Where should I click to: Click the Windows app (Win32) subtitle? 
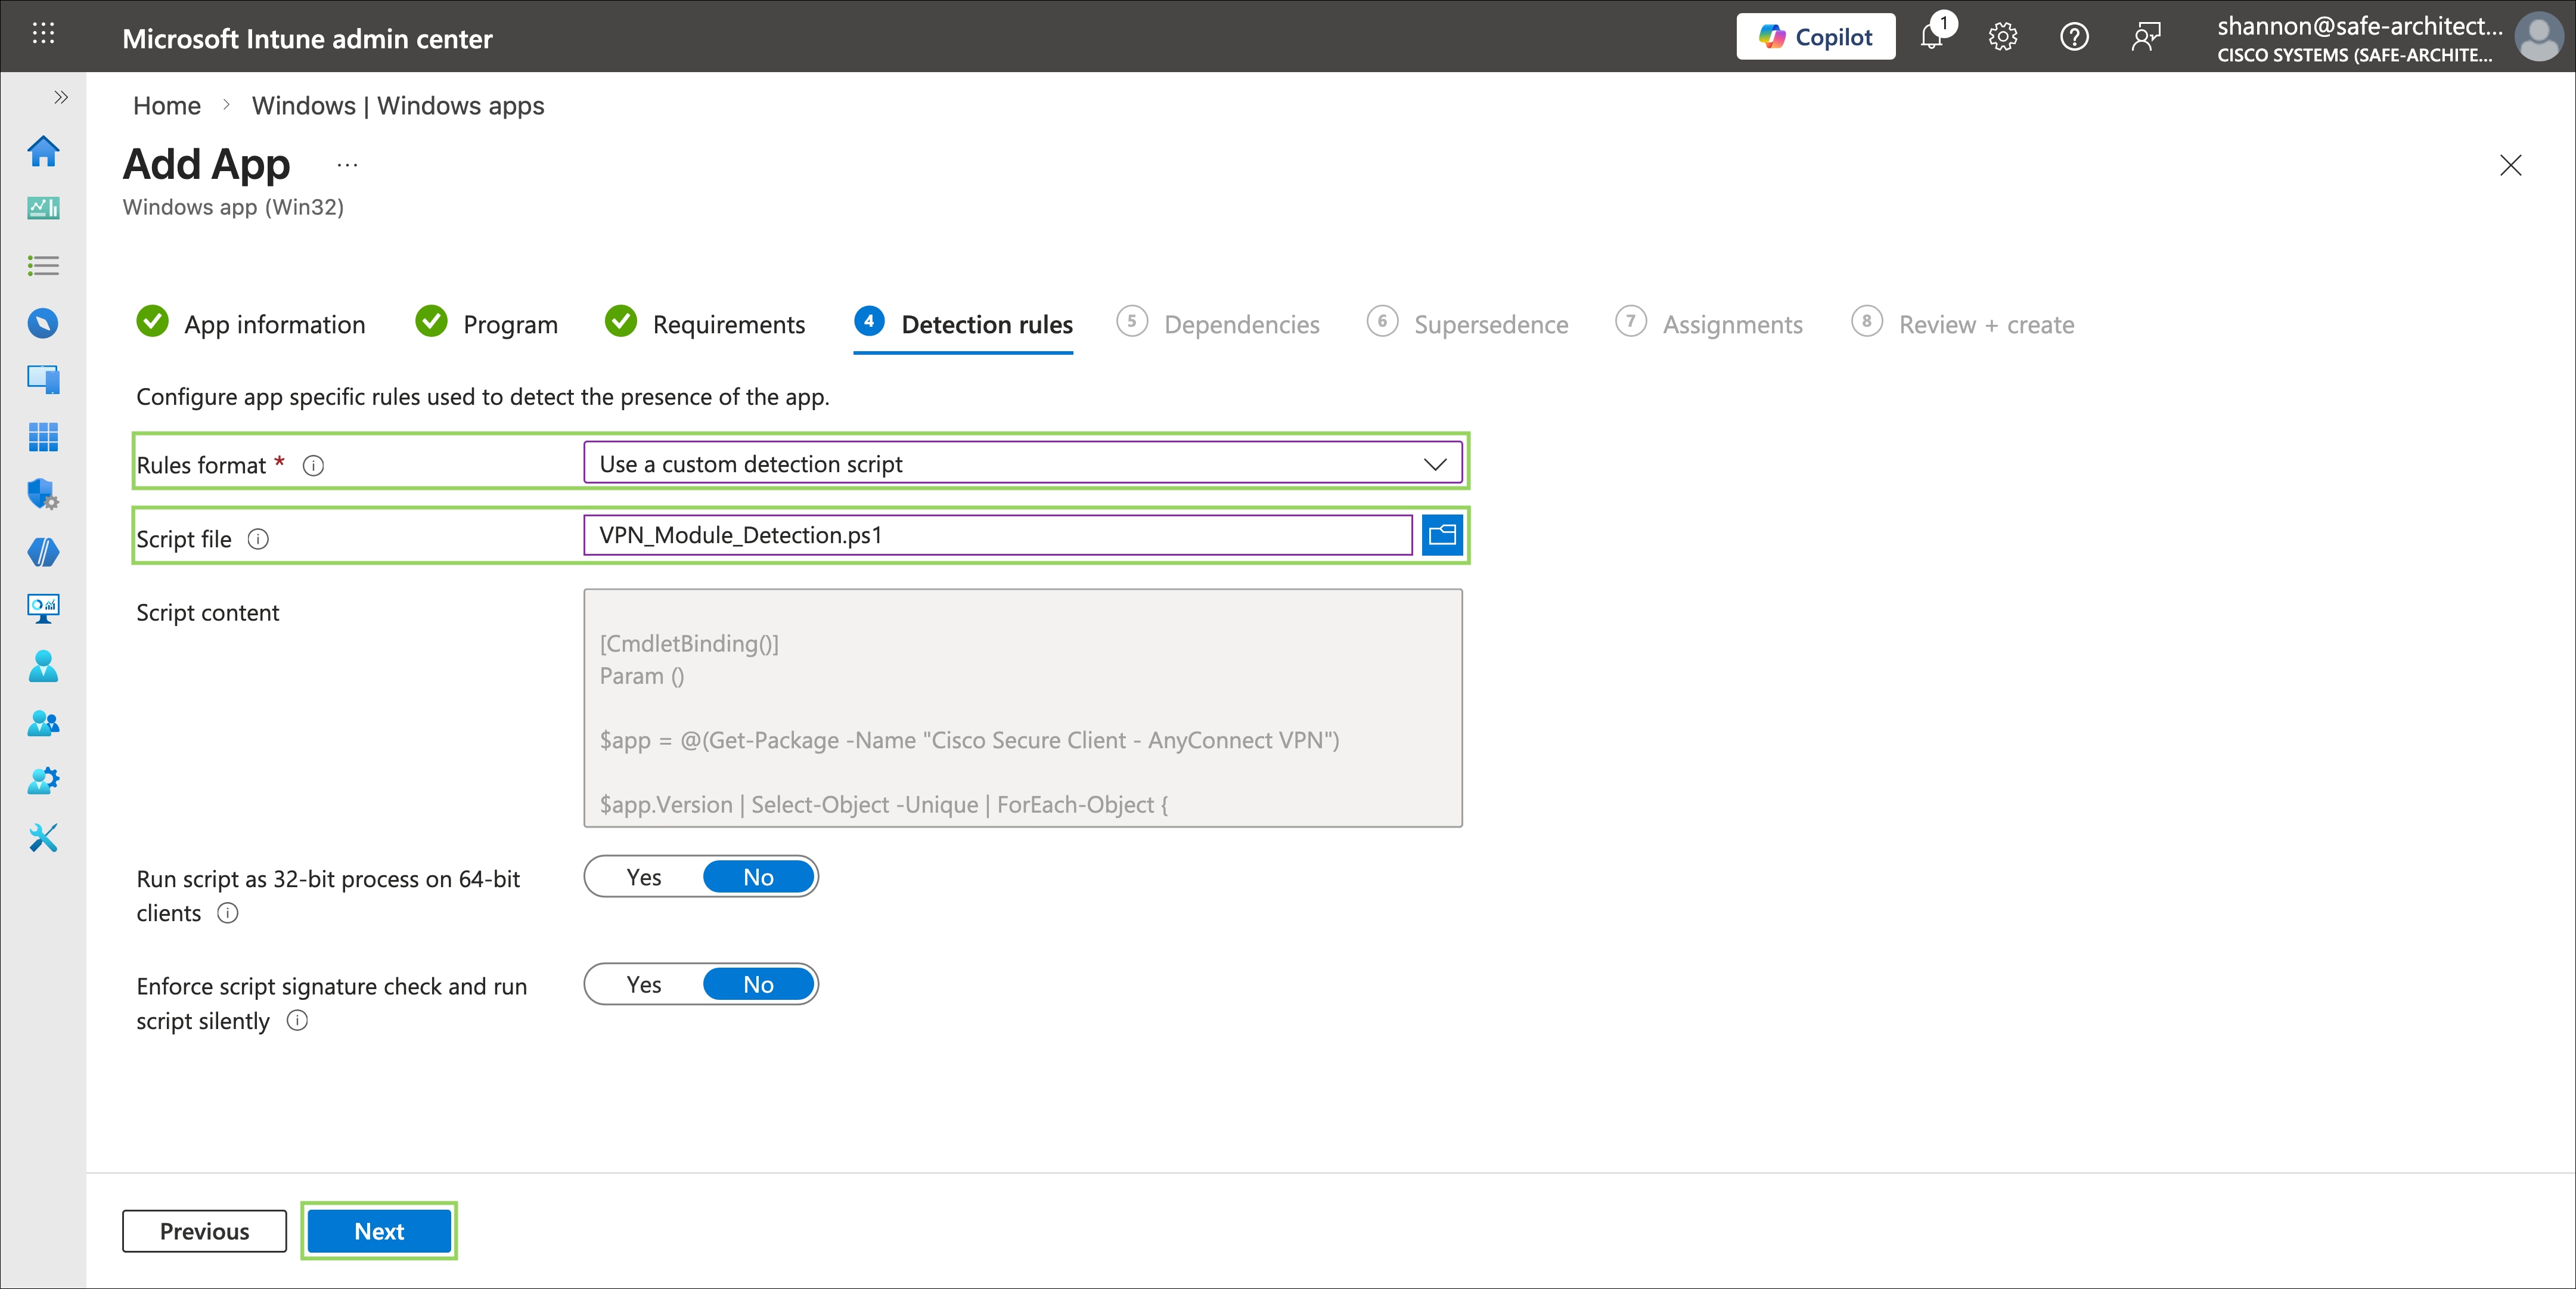click(x=233, y=207)
